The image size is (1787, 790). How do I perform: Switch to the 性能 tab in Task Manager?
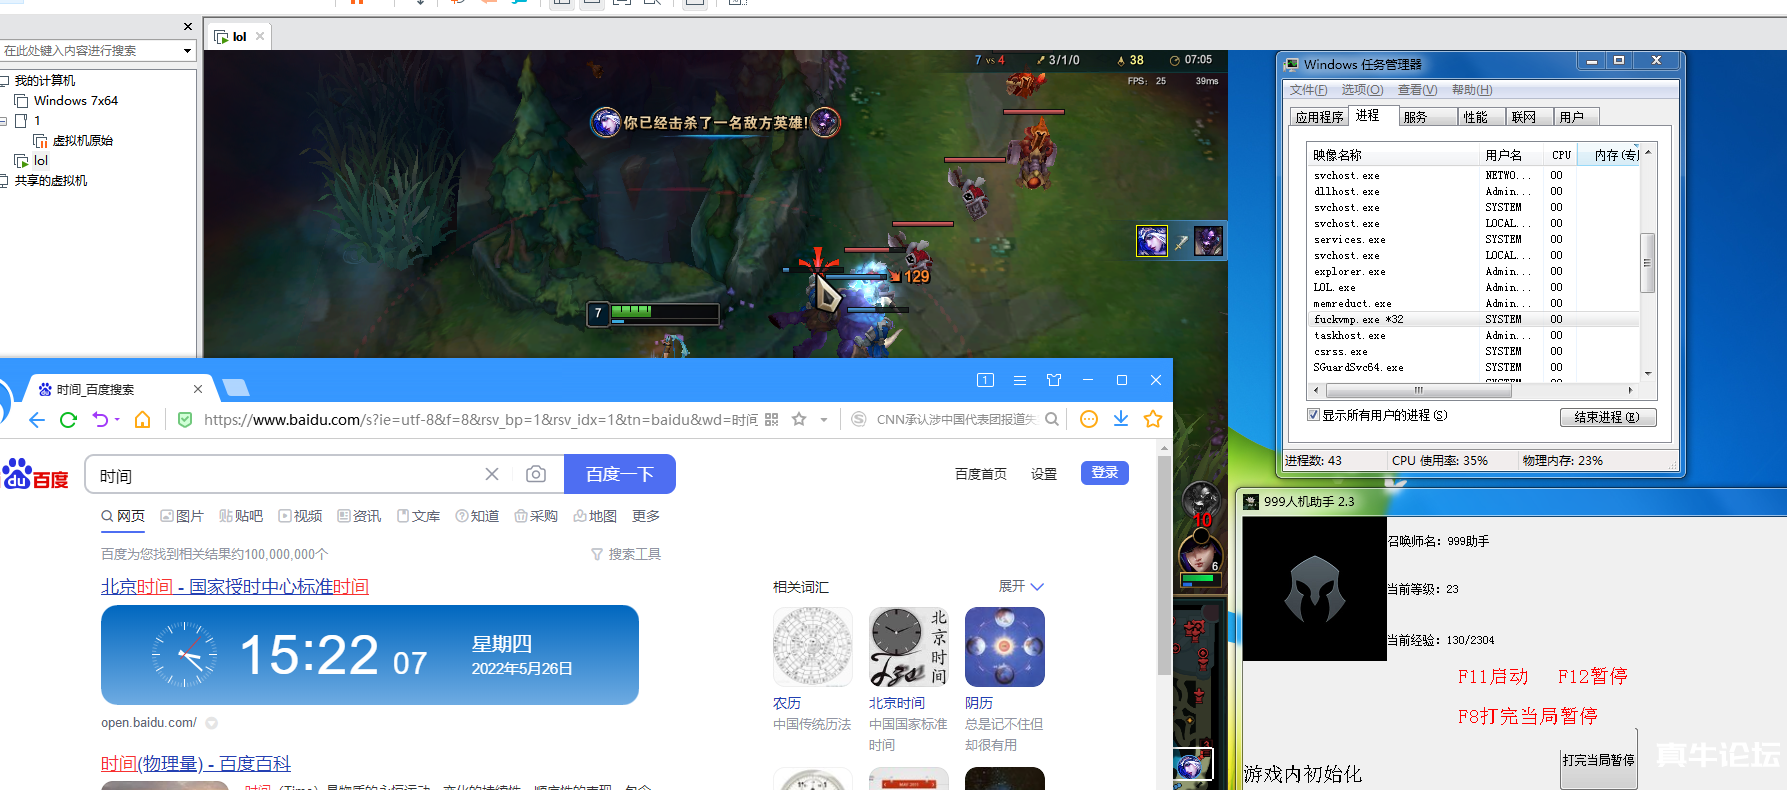coord(1475,117)
